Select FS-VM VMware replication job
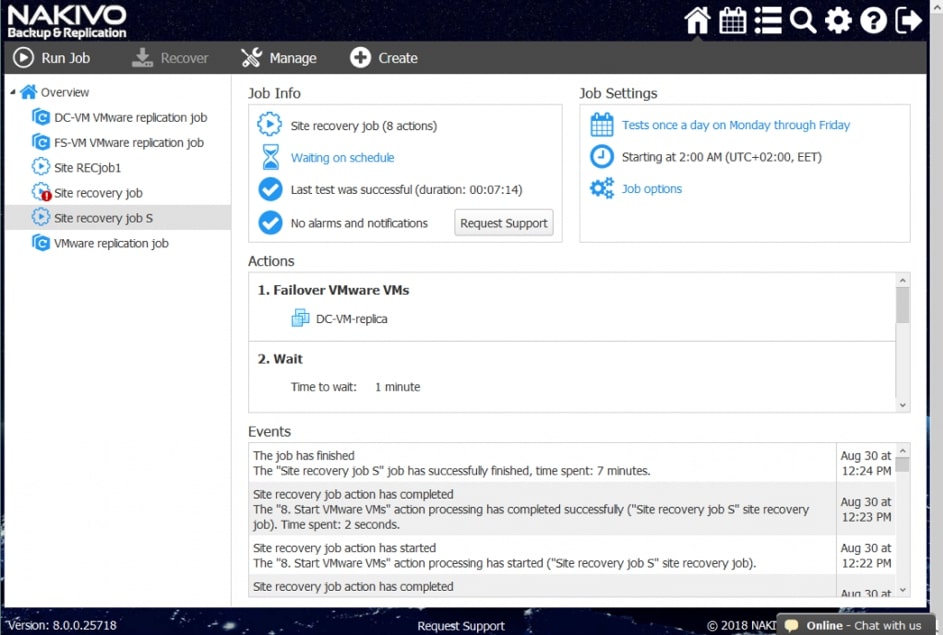The image size is (943, 635). tap(128, 143)
